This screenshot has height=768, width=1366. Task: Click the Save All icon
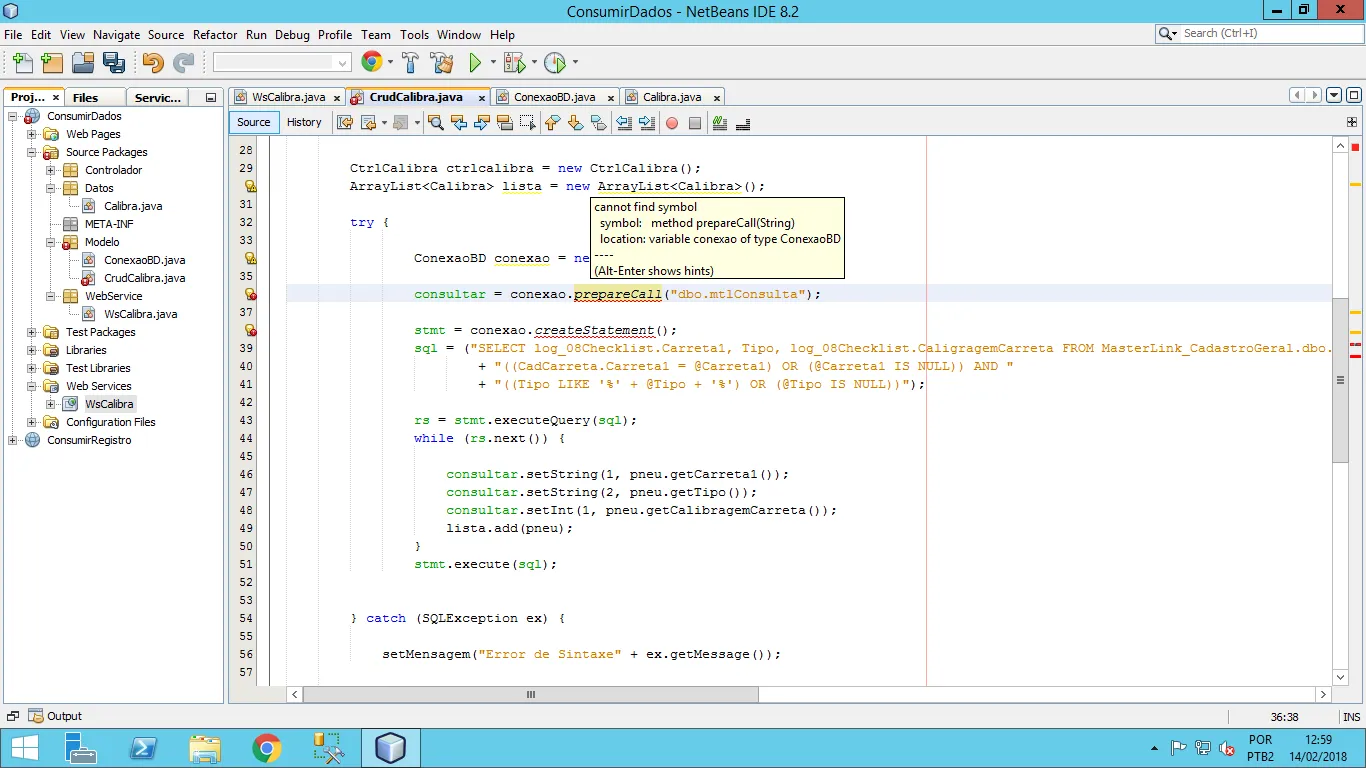114,63
